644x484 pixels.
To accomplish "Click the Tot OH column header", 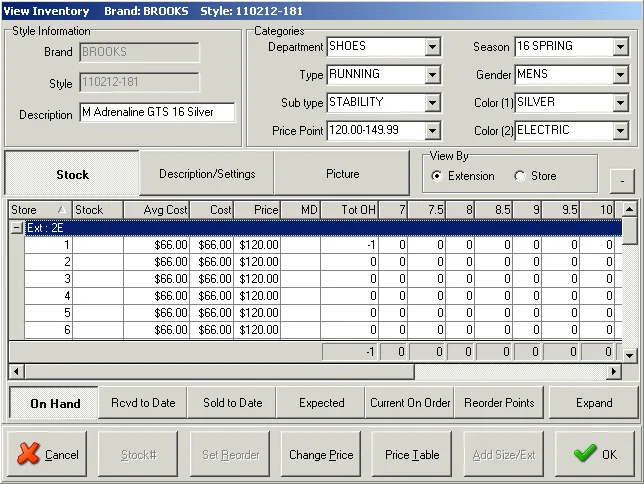I will click(x=350, y=210).
